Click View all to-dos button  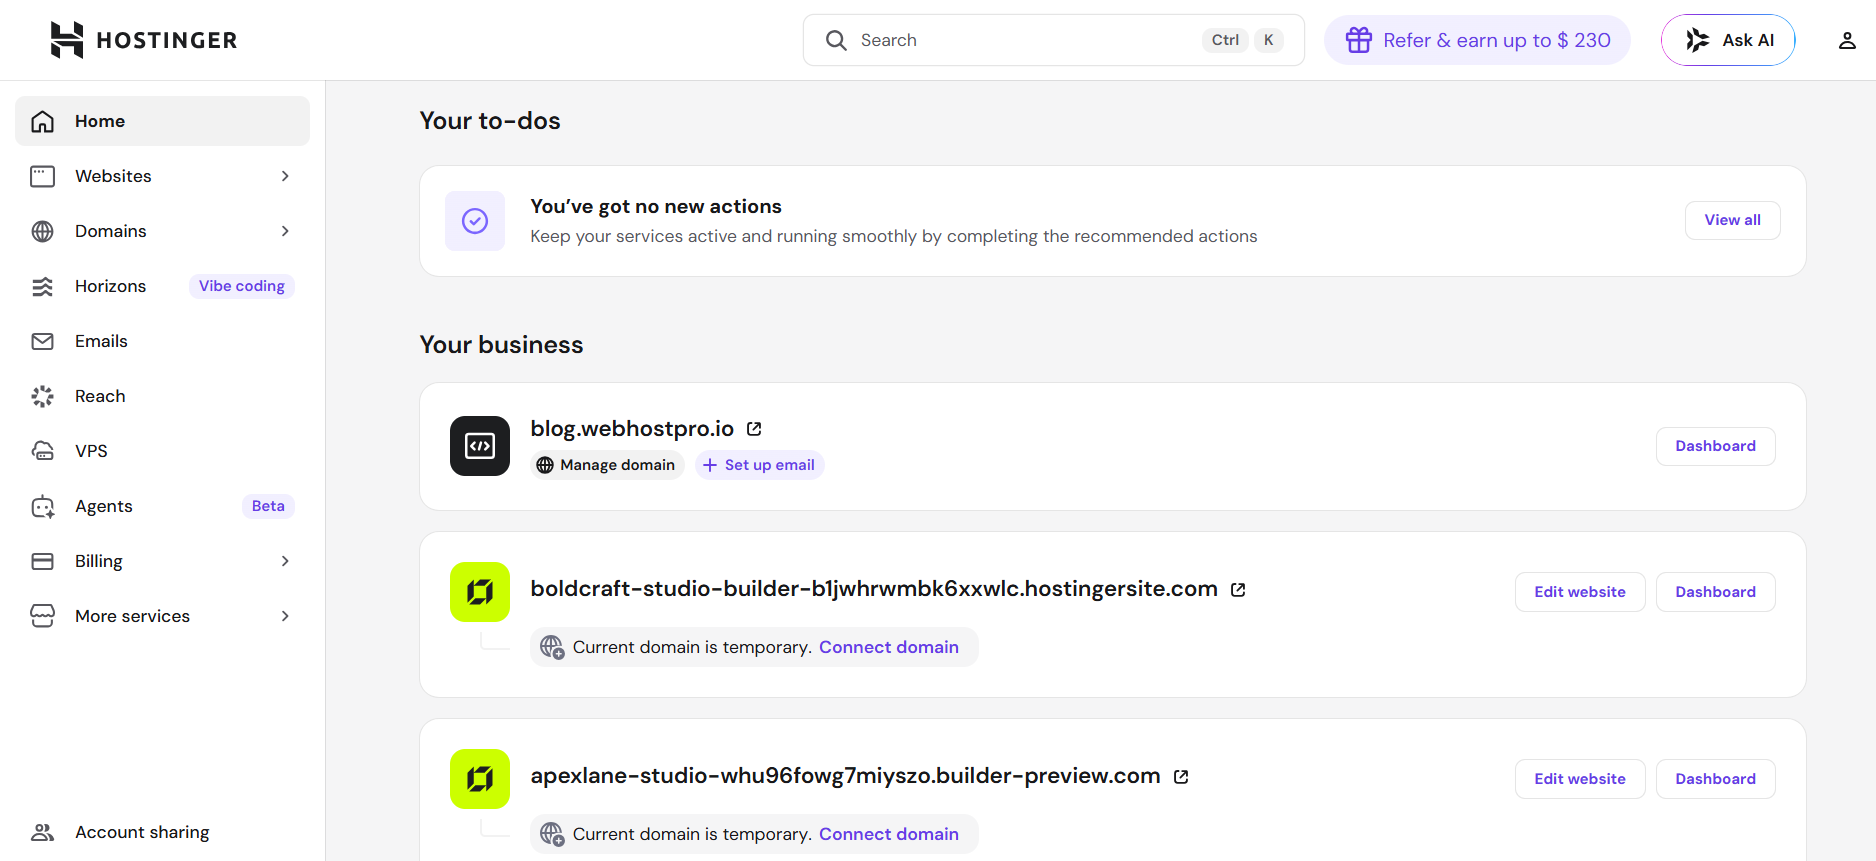1733,220
